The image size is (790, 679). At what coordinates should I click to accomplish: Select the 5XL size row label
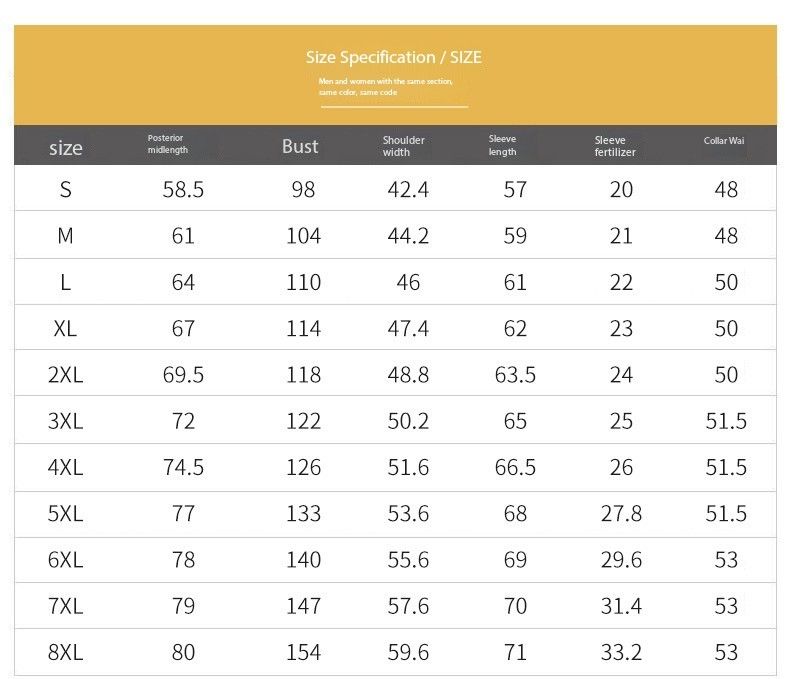(x=66, y=513)
